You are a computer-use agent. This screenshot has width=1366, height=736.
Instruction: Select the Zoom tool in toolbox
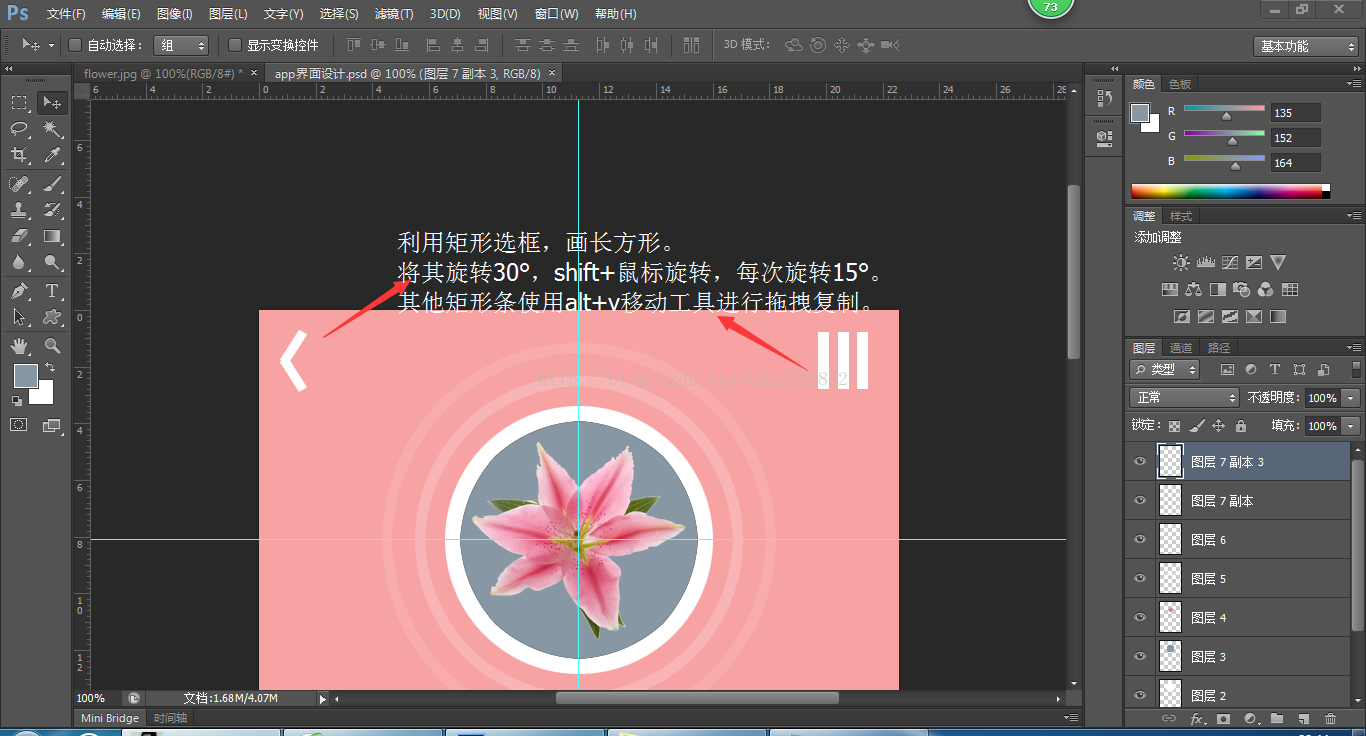52,346
